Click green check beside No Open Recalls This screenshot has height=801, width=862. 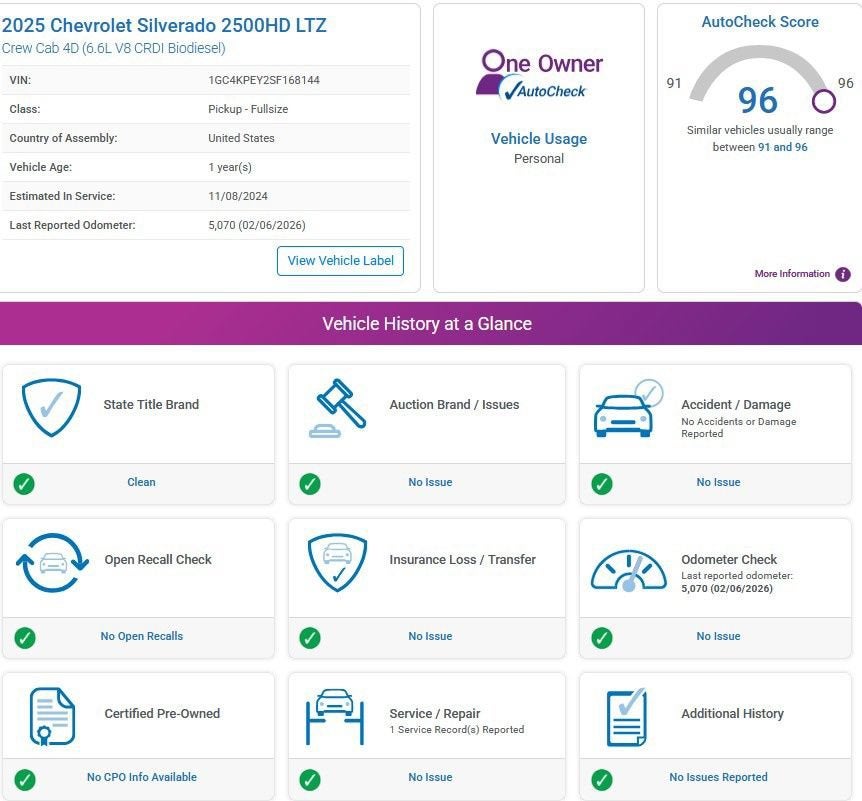click(x=25, y=638)
